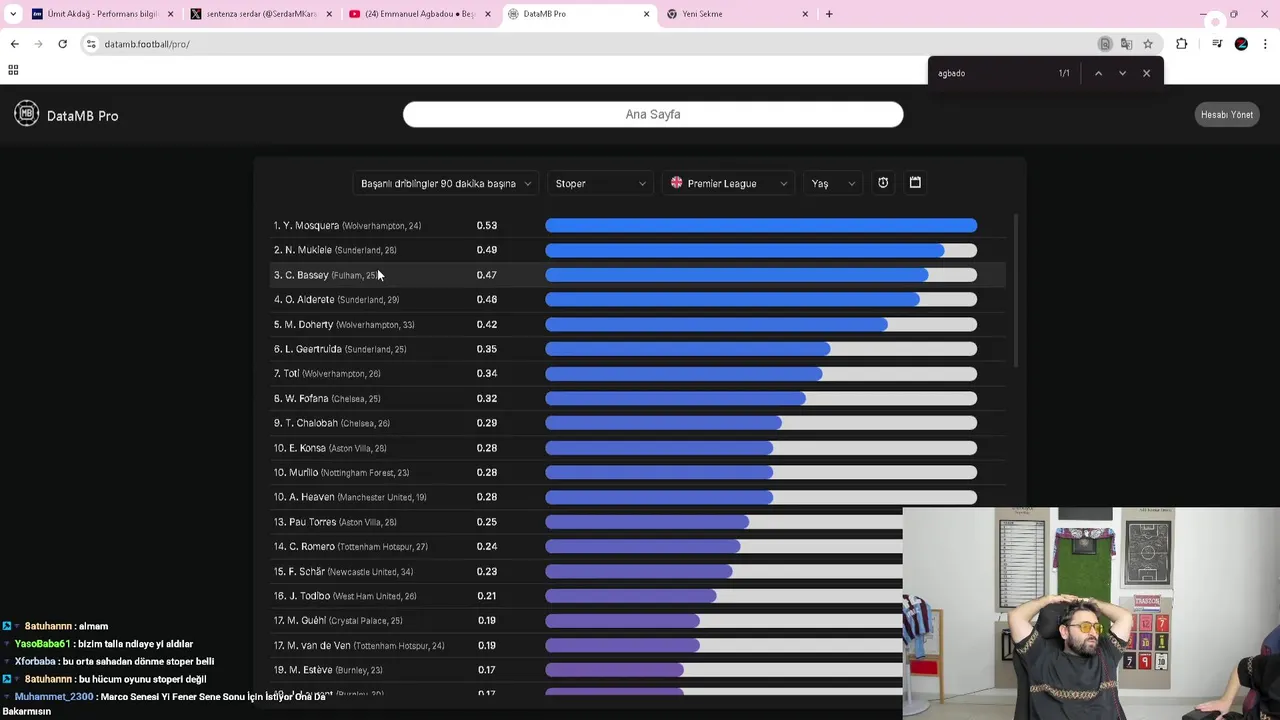Click M. Guéhi progress bar
Screen dimensions: 1280x720
[723, 621]
